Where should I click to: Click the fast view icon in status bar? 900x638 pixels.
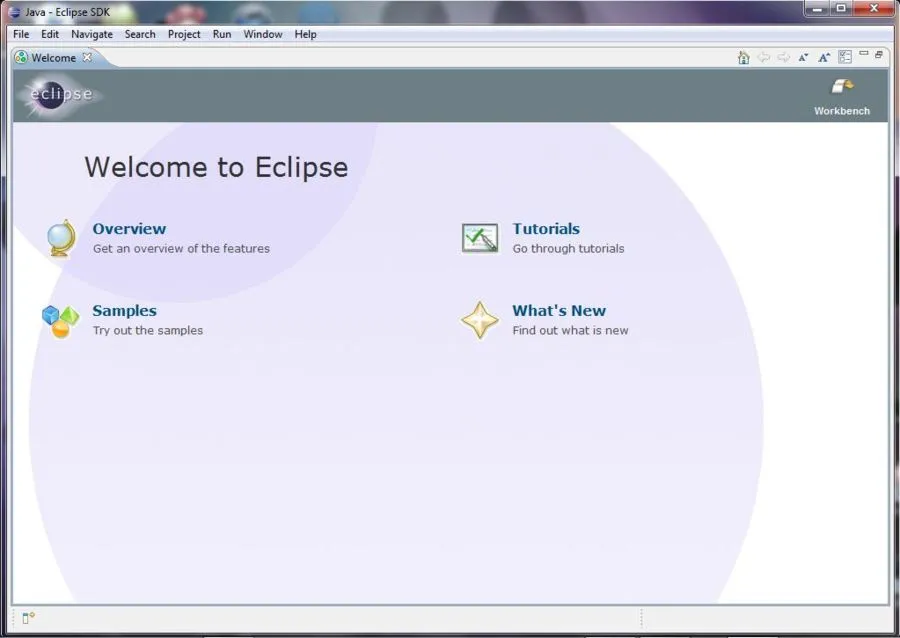28,618
